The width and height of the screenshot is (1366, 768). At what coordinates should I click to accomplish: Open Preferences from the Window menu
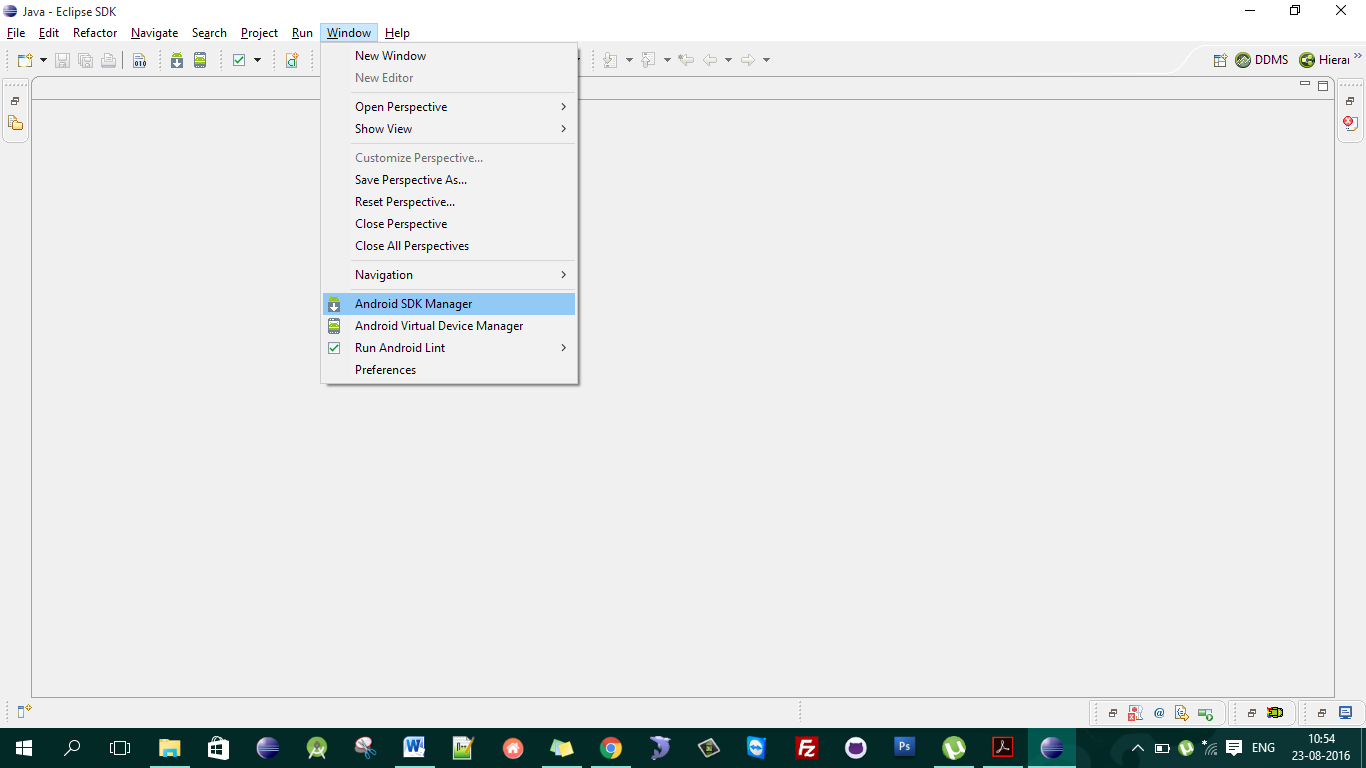pos(449,370)
